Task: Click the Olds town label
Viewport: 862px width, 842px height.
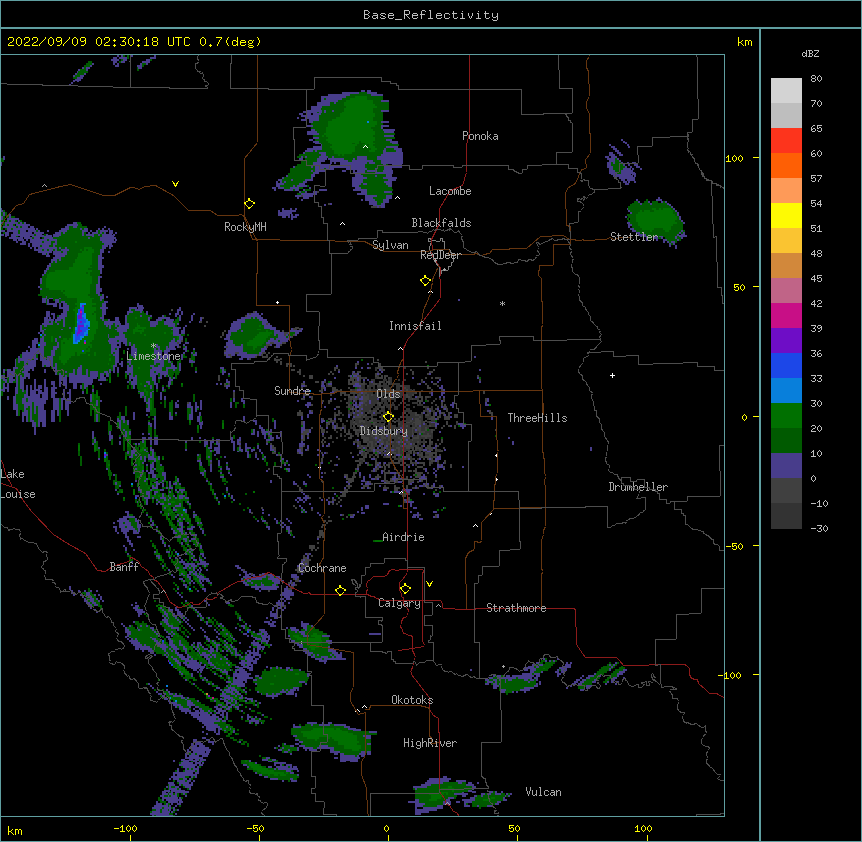Action: point(388,394)
